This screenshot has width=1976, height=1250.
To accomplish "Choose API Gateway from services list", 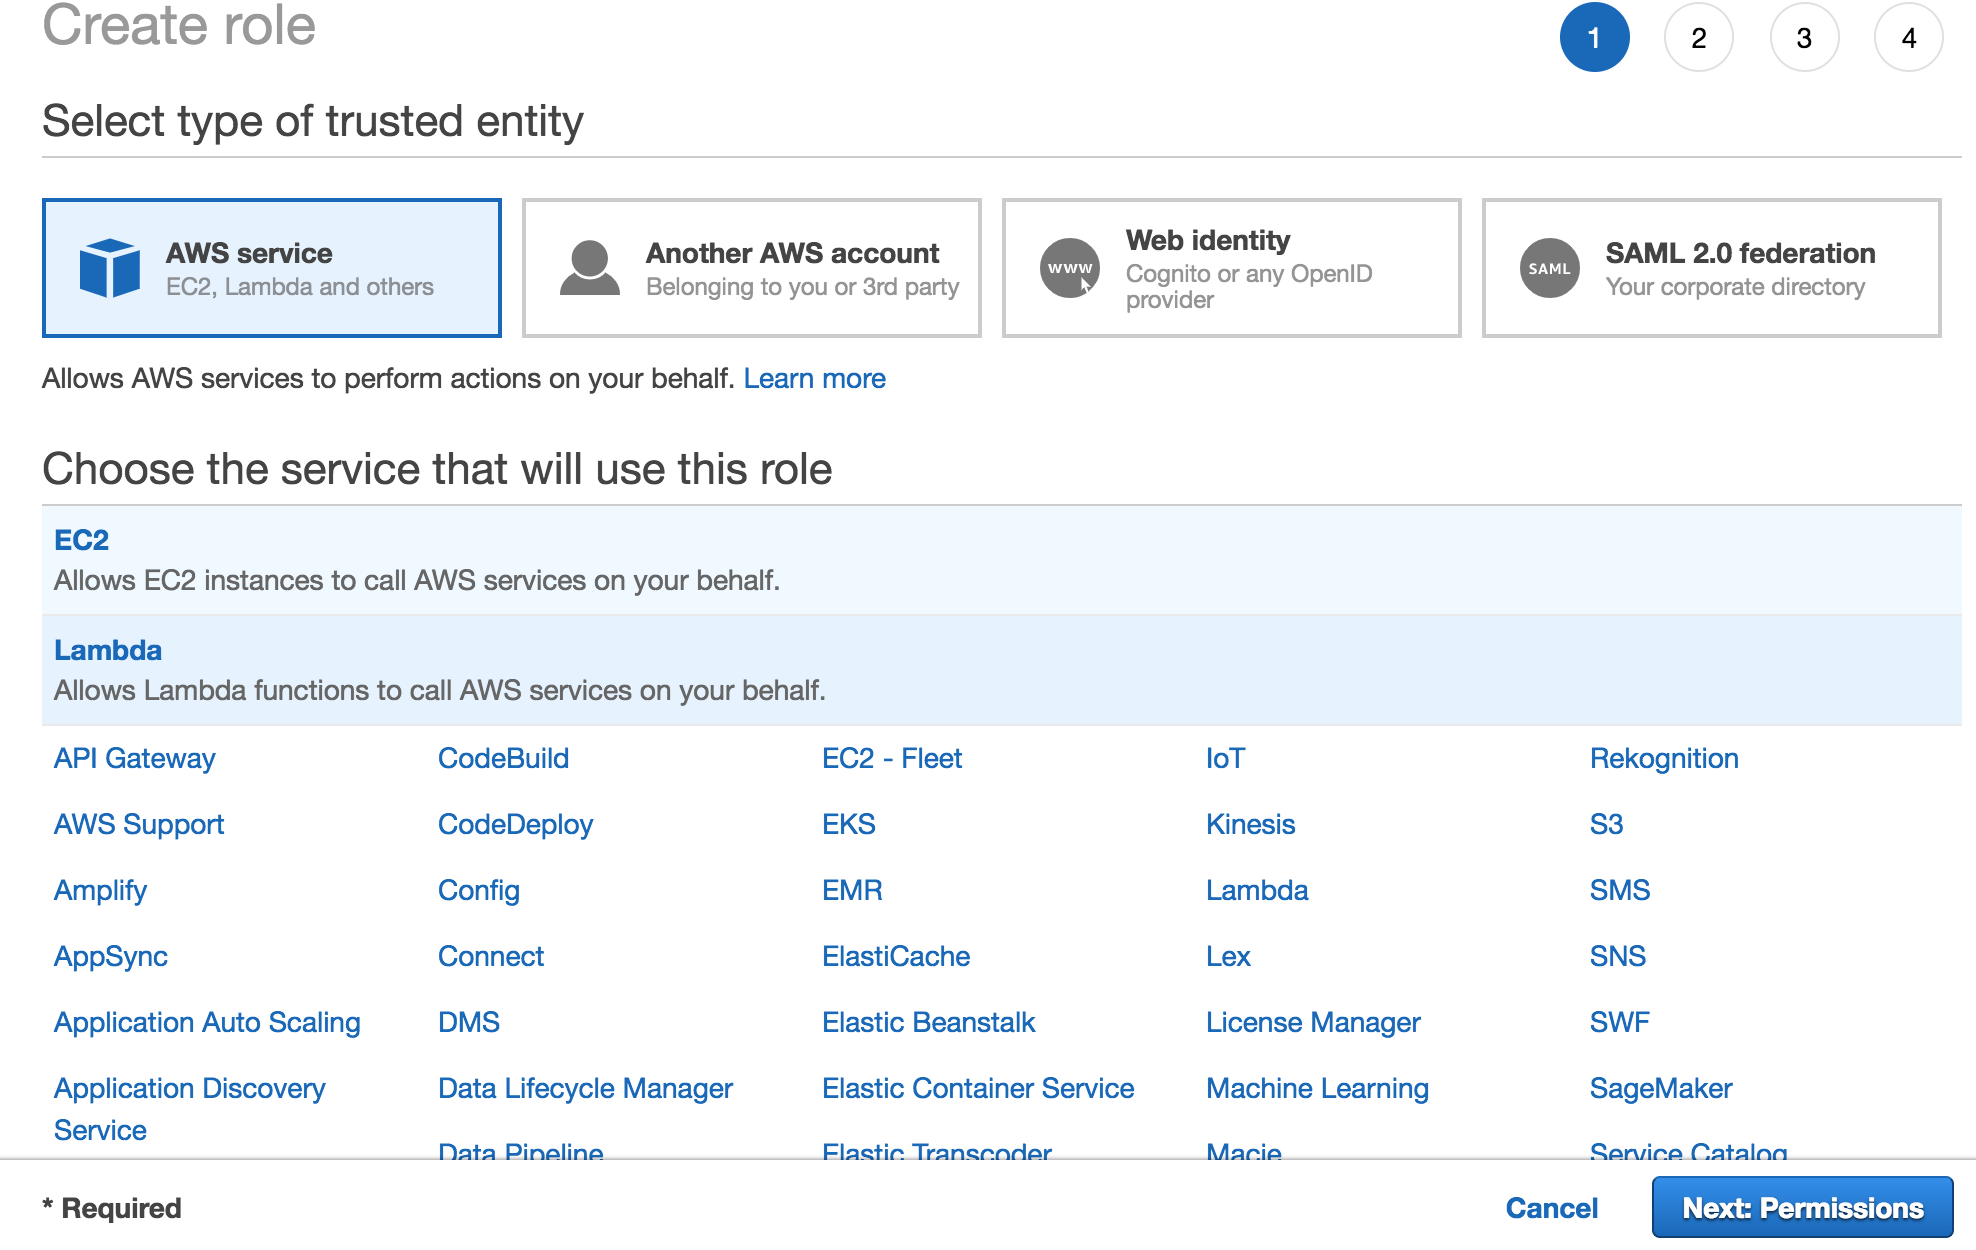I will (134, 758).
